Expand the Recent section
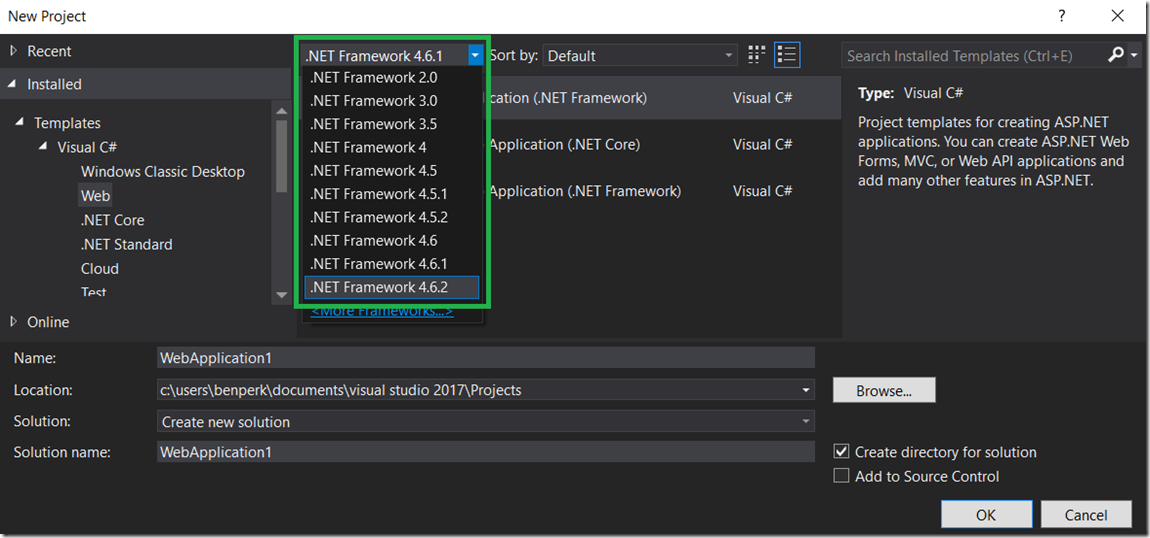This screenshot has width=1150, height=538. 13,51
